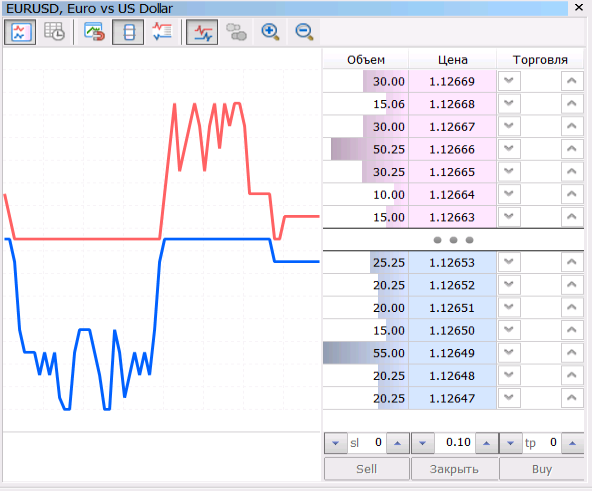Click up chevron in the 1.12664 row

(x=572, y=194)
